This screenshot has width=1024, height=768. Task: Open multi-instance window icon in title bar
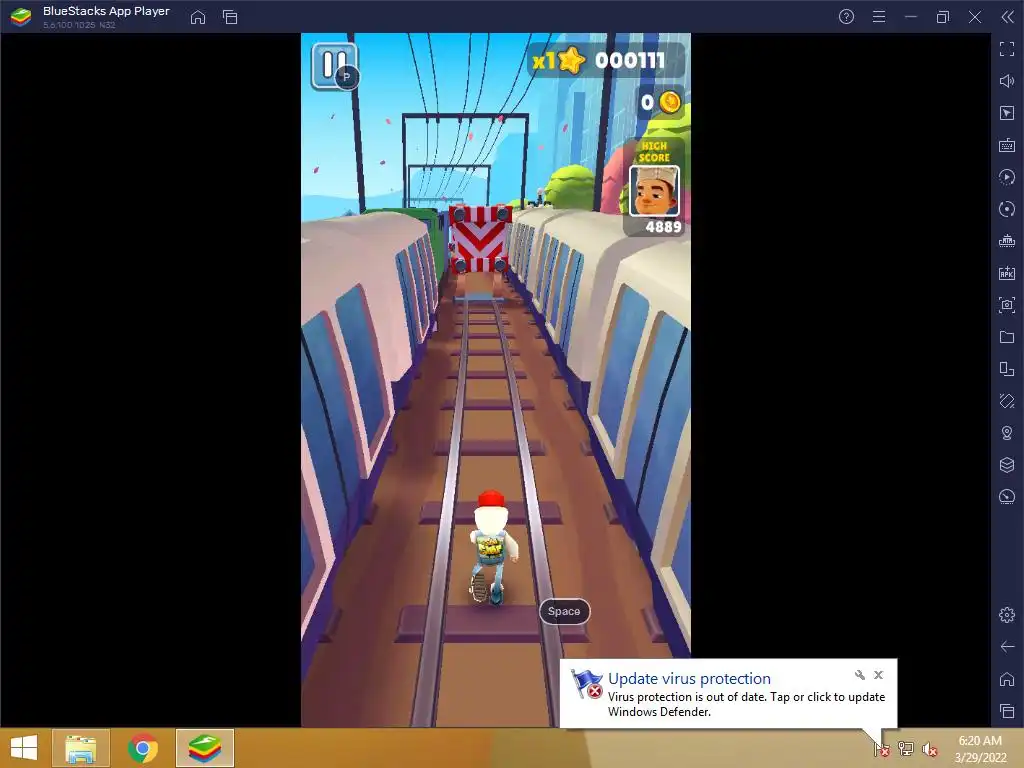(230, 17)
